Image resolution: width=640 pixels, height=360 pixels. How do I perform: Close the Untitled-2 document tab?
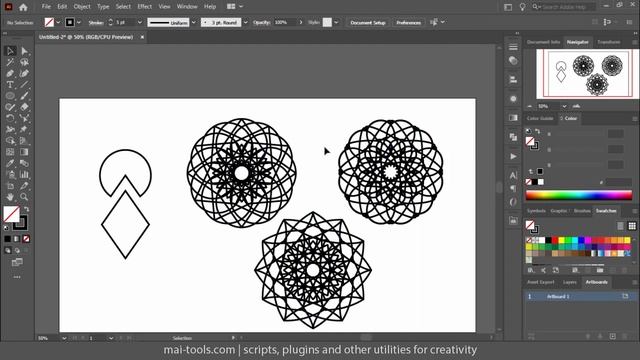tap(142, 37)
